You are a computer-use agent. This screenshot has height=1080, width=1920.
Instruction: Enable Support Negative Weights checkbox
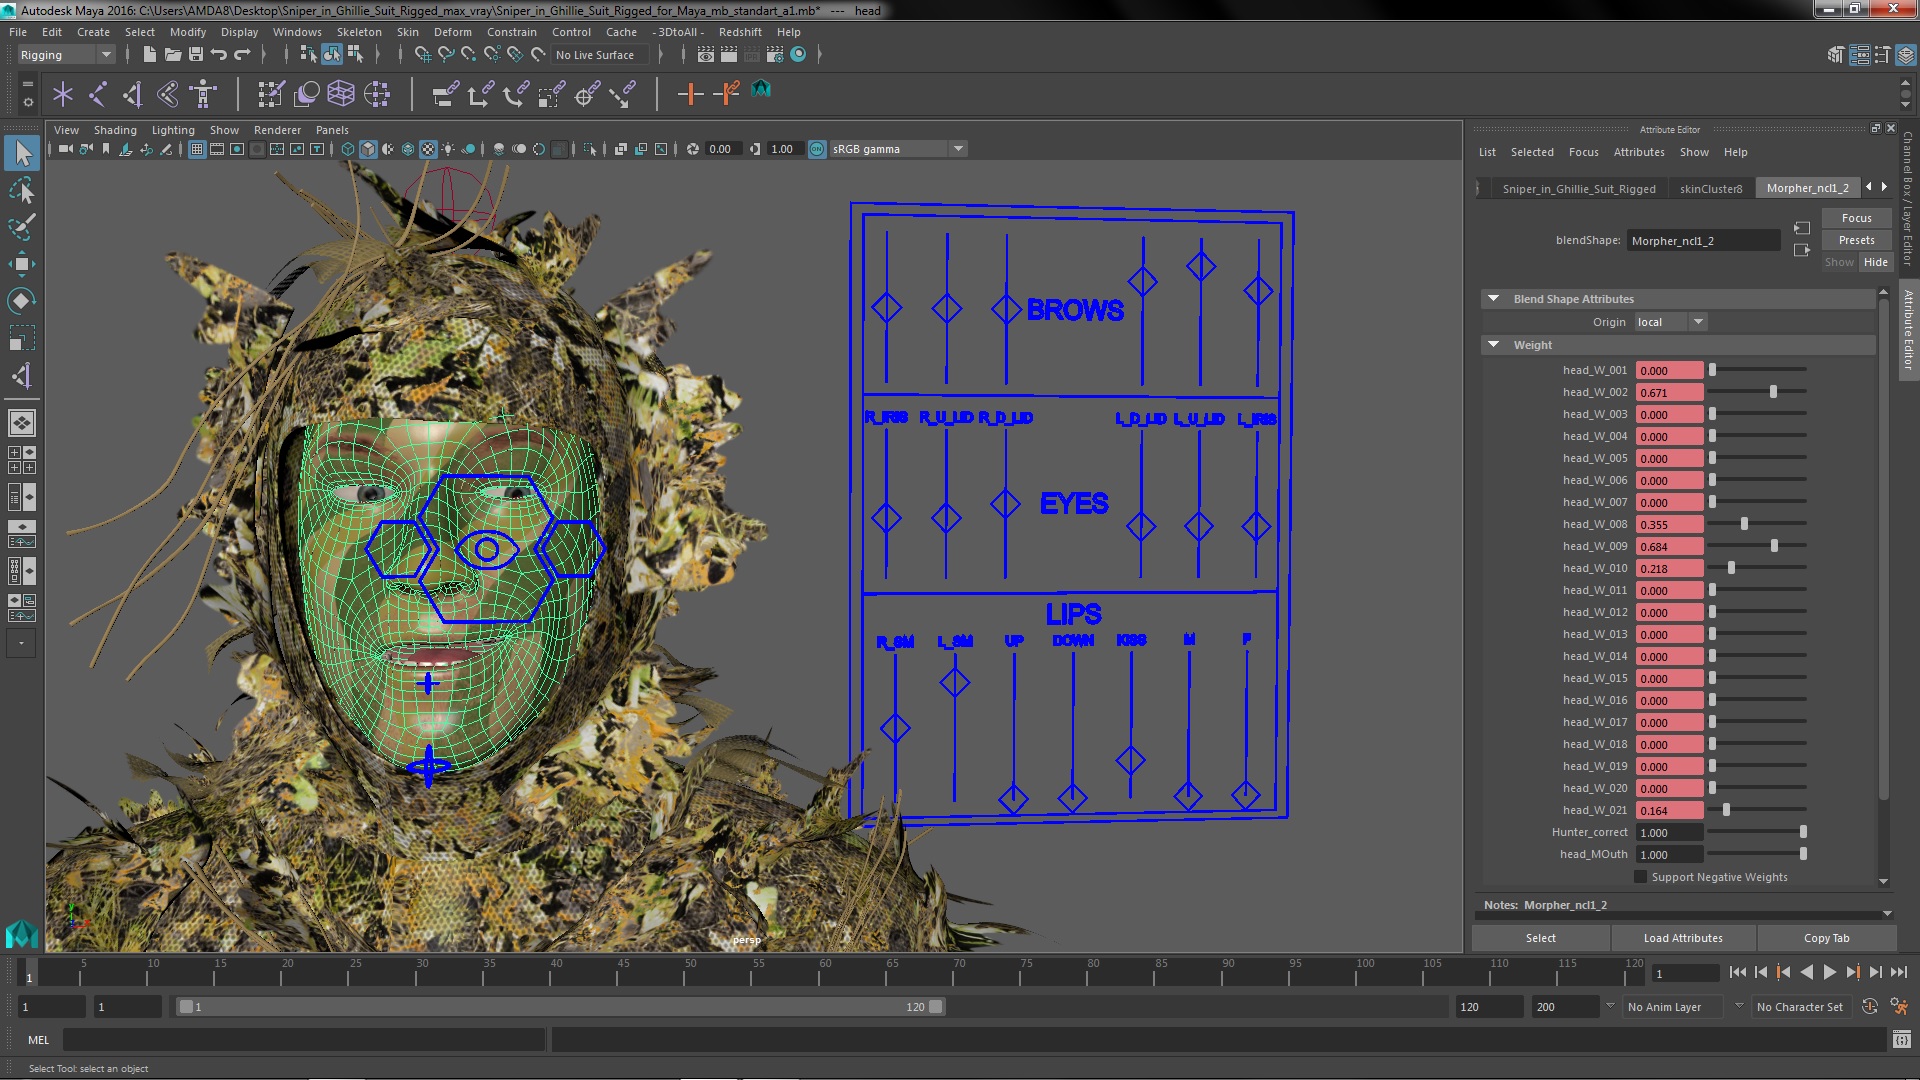click(x=1640, y=877)
